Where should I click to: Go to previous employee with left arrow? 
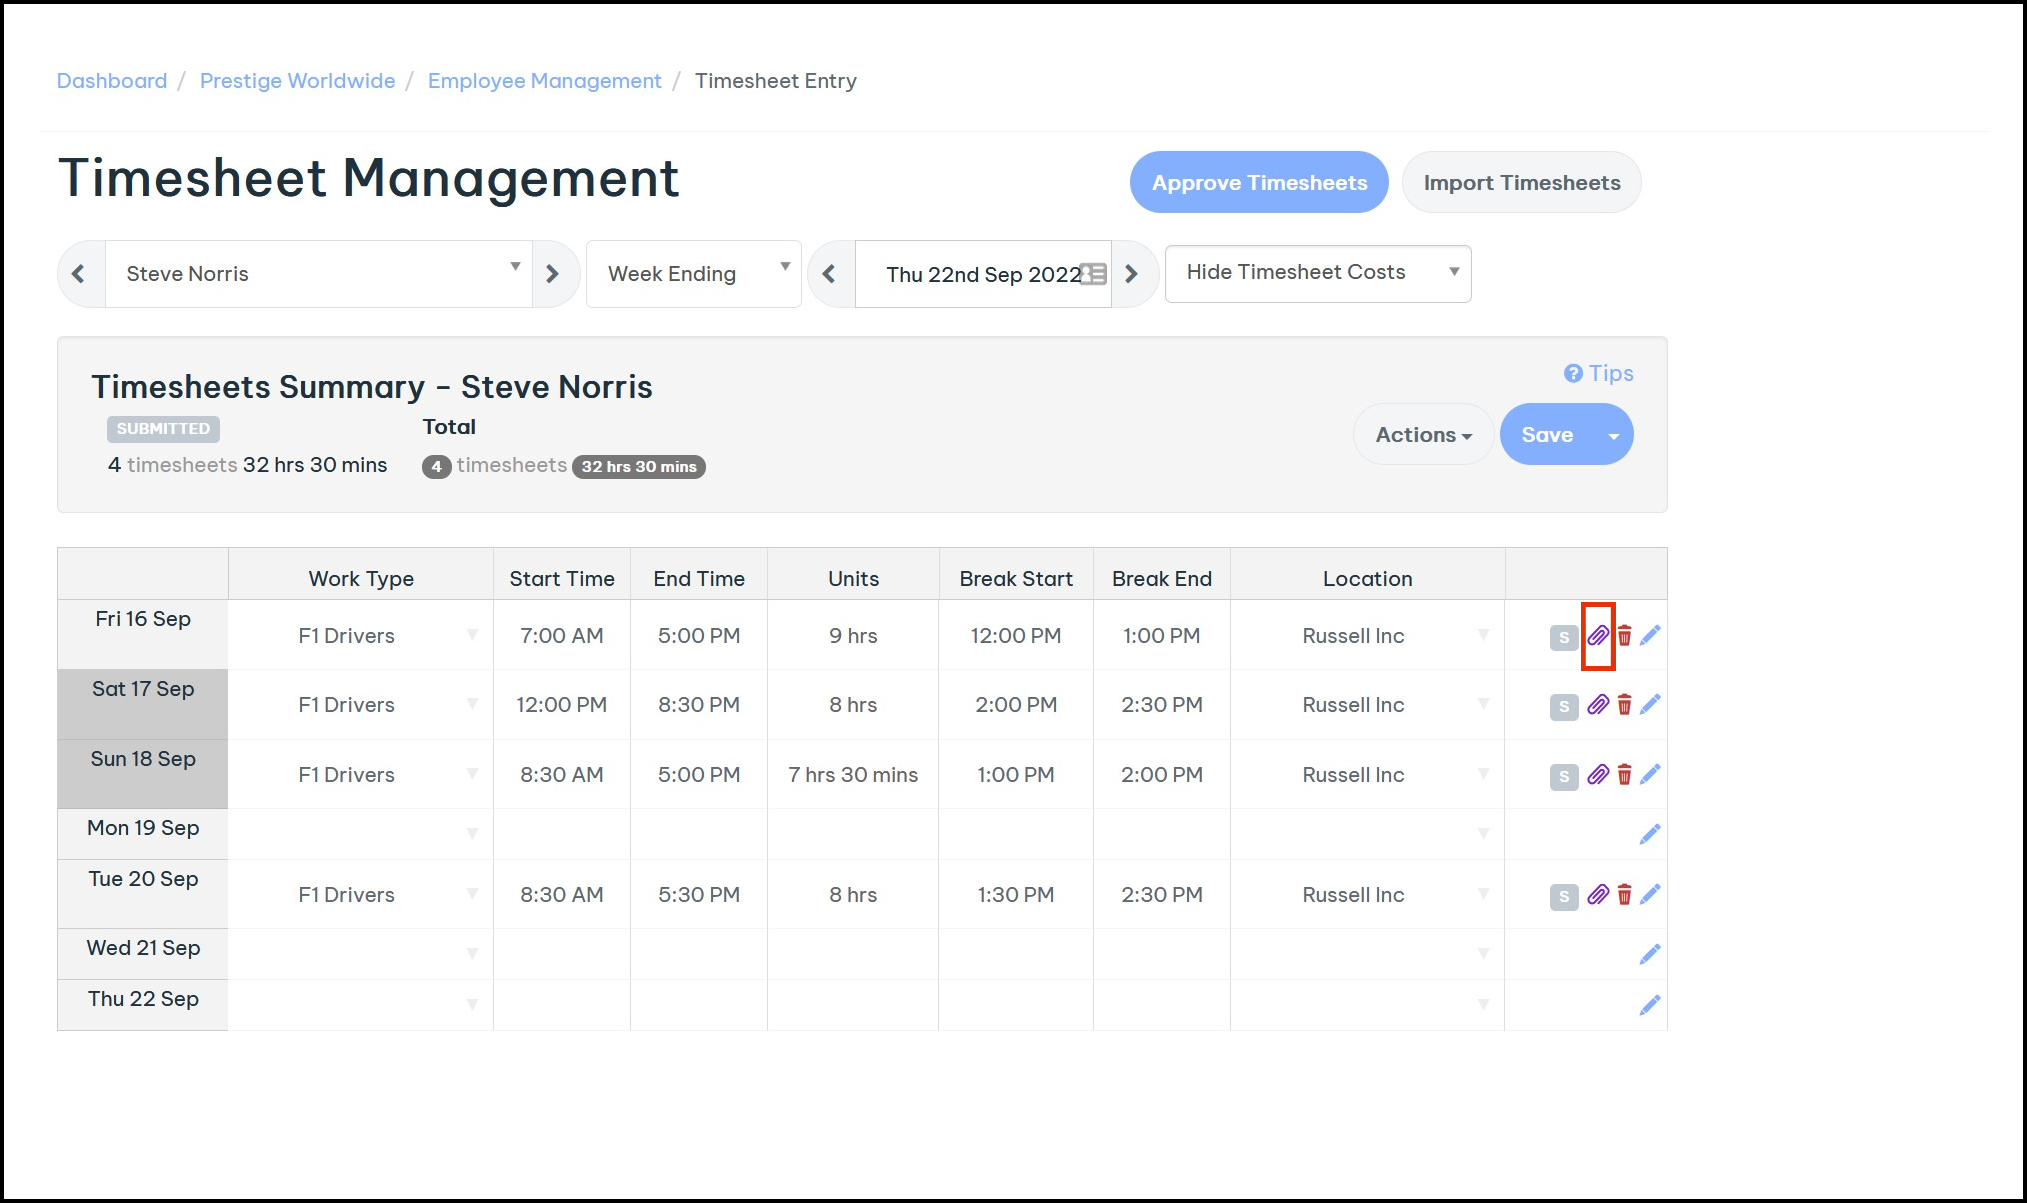[80, 274]
